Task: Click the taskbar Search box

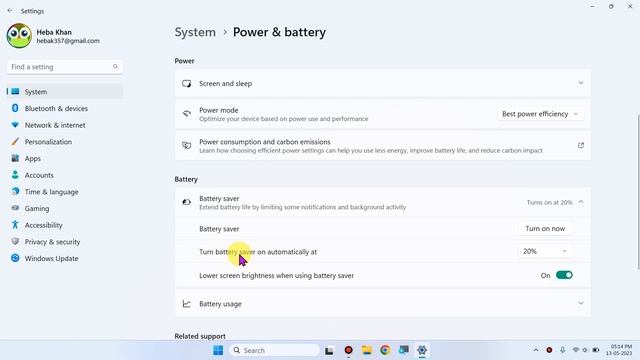Action: [274, 350]
